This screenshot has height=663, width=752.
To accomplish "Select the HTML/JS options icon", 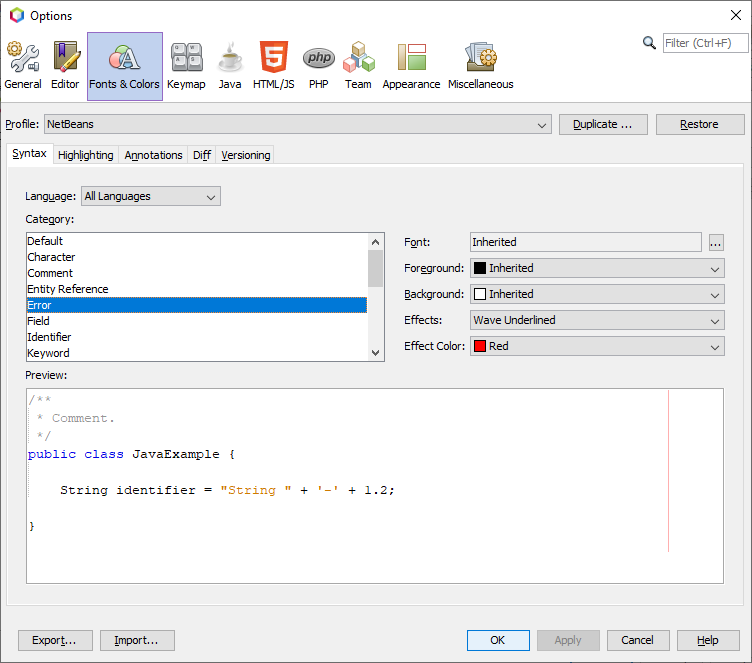I will click(273, 66).
